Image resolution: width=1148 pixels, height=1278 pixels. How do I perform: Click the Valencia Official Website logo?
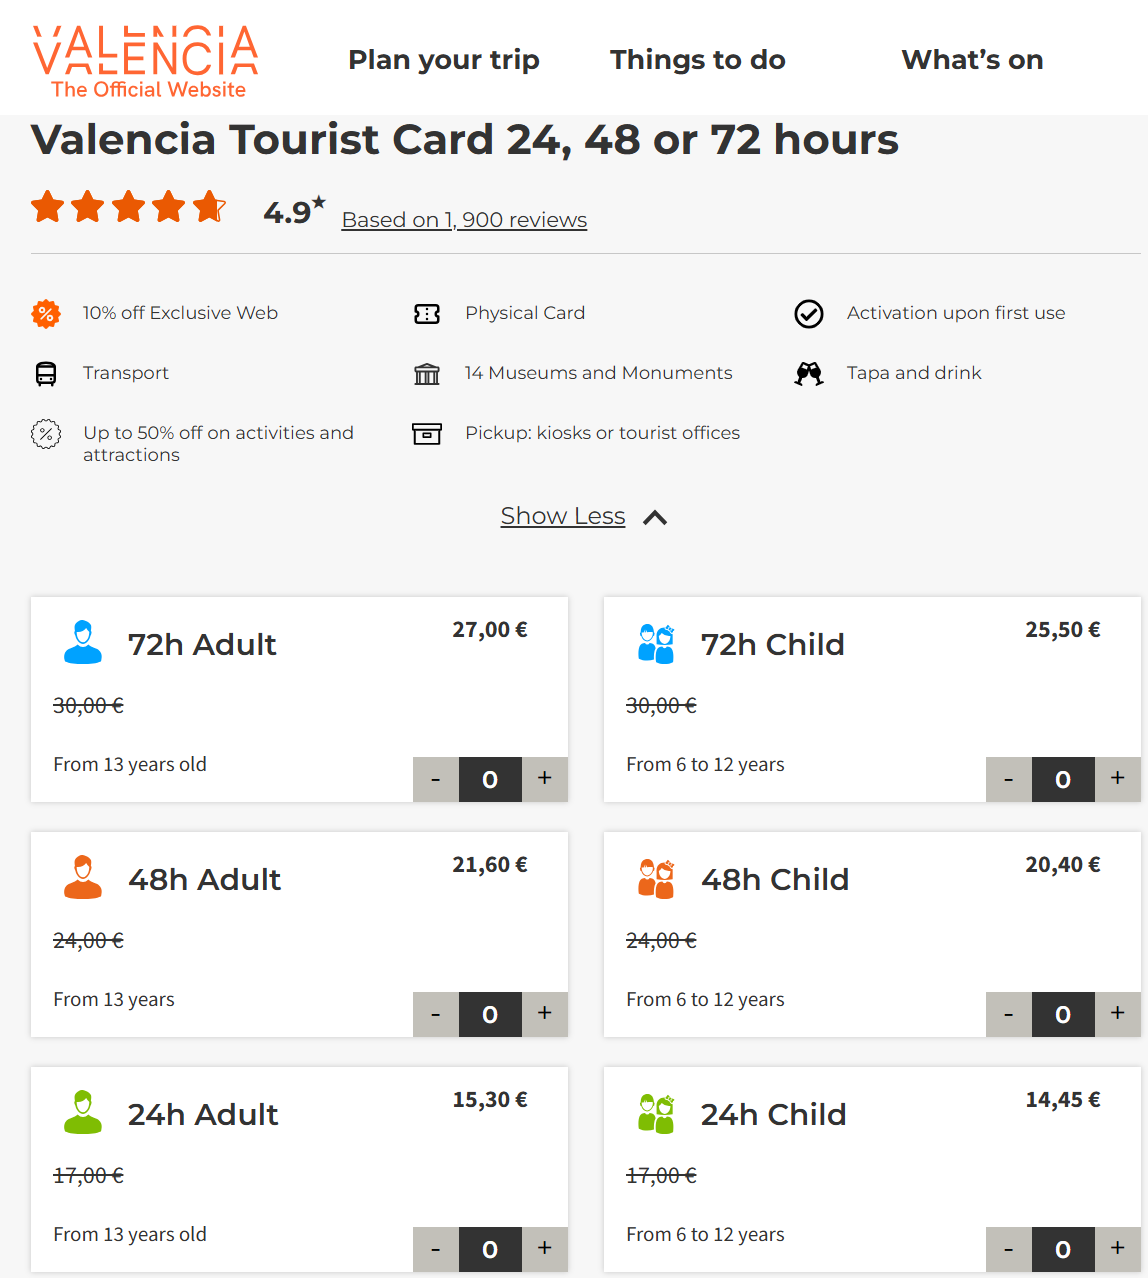(146, 62)
